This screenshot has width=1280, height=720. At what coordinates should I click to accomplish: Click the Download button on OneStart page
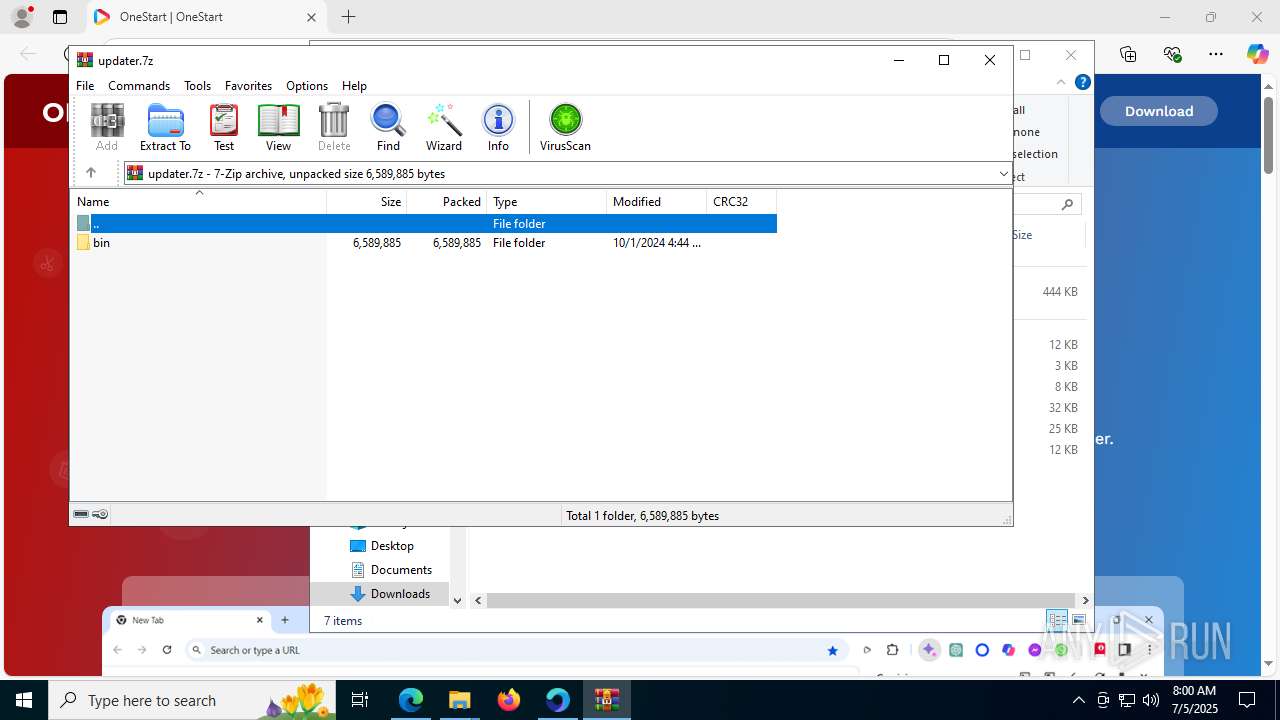point(1159,111)
